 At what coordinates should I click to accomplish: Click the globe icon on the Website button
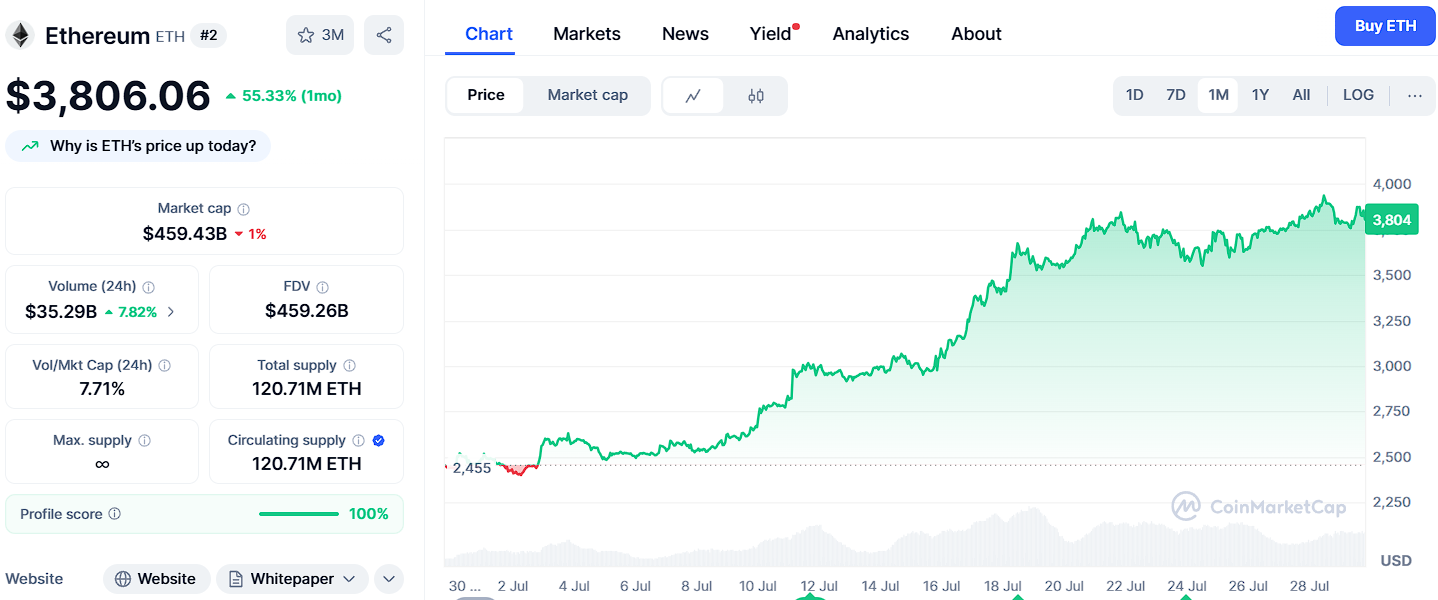click(124, 579)
